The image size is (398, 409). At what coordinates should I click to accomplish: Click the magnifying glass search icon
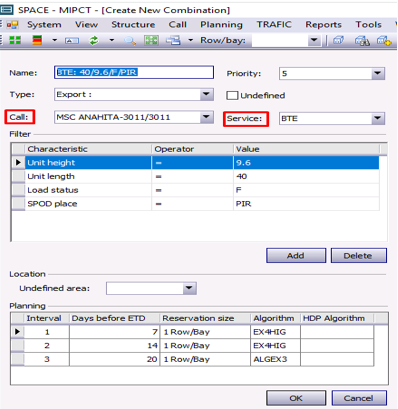130,41
